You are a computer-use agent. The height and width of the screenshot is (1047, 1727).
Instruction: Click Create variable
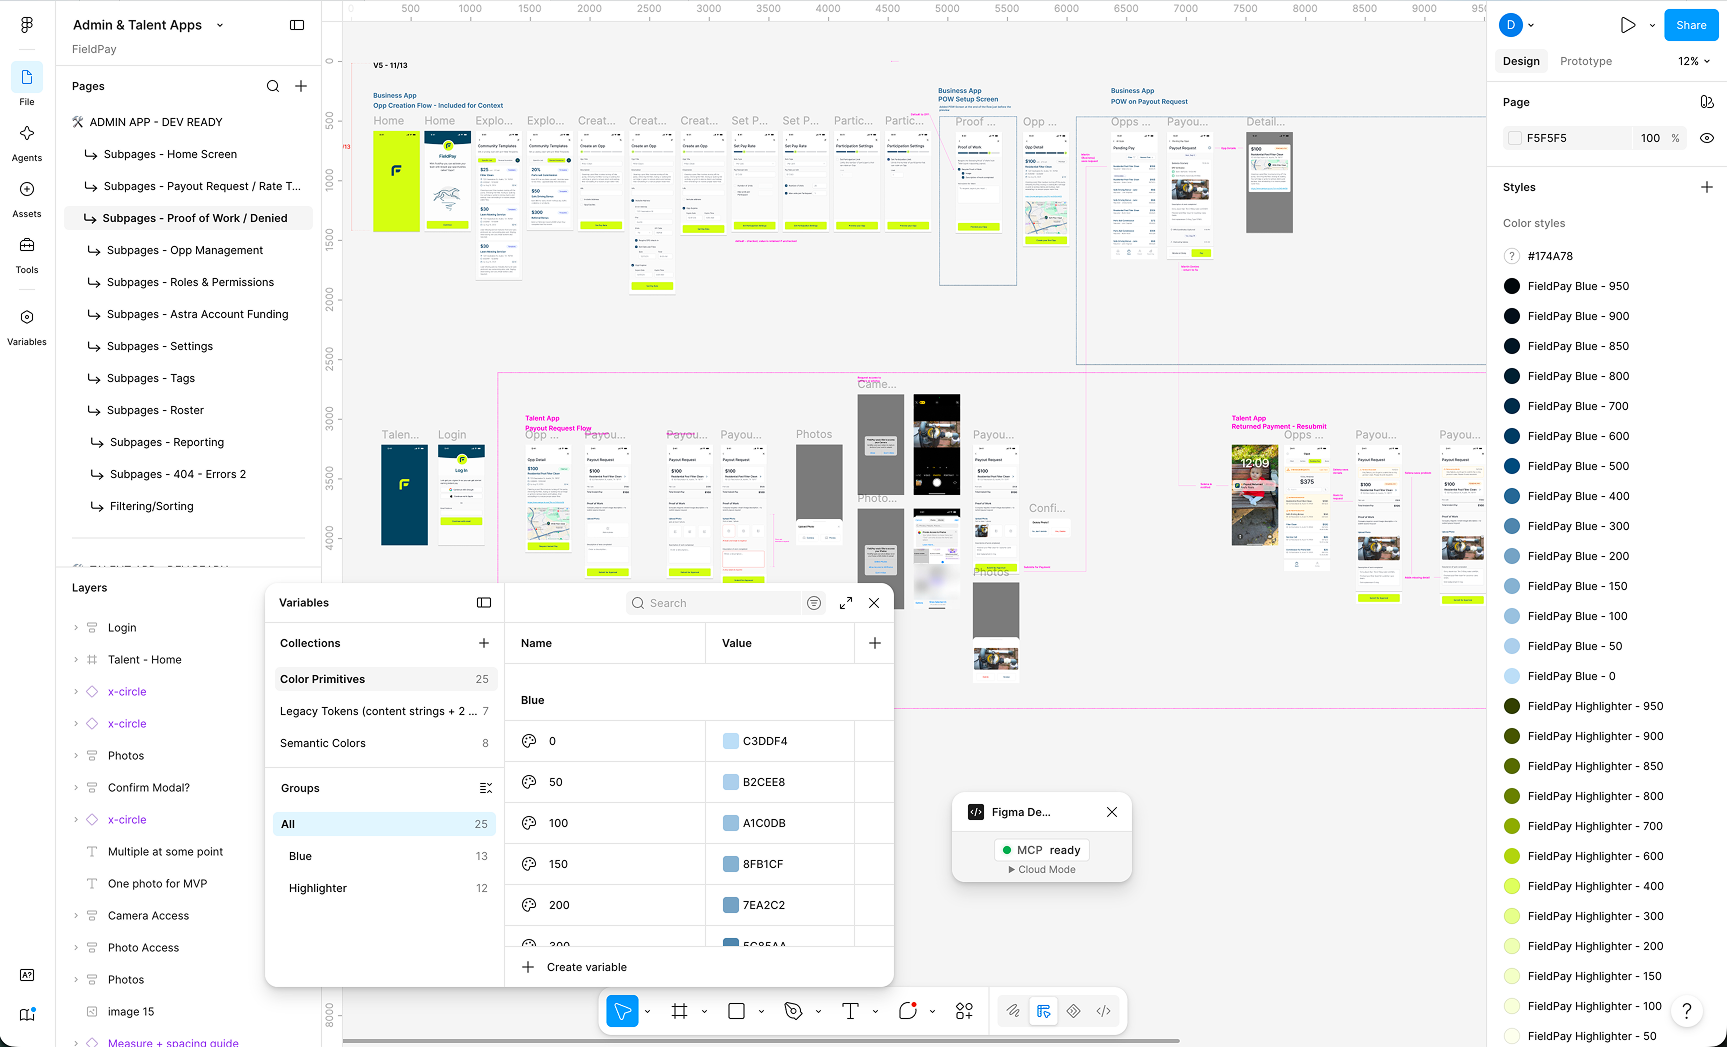586,967
